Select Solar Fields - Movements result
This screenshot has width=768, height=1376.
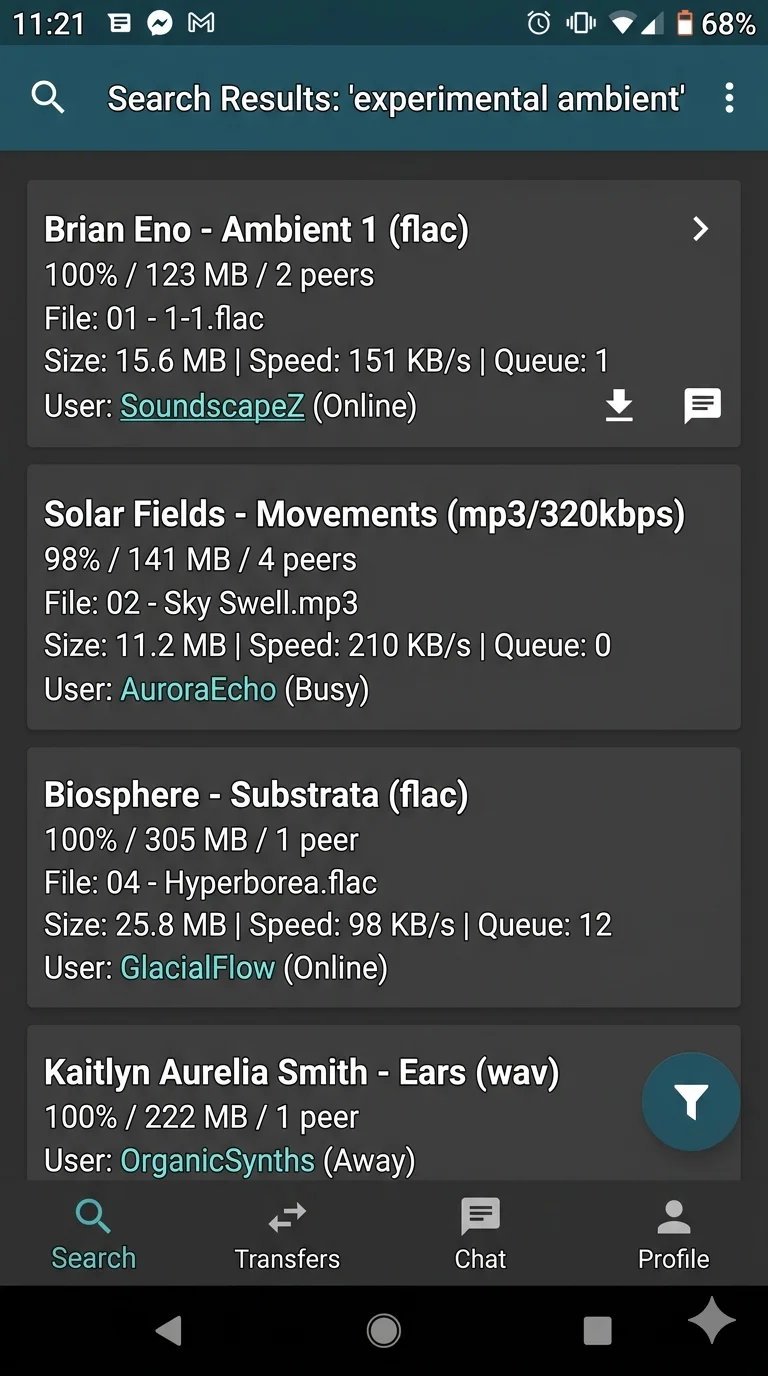click(384, 597)
